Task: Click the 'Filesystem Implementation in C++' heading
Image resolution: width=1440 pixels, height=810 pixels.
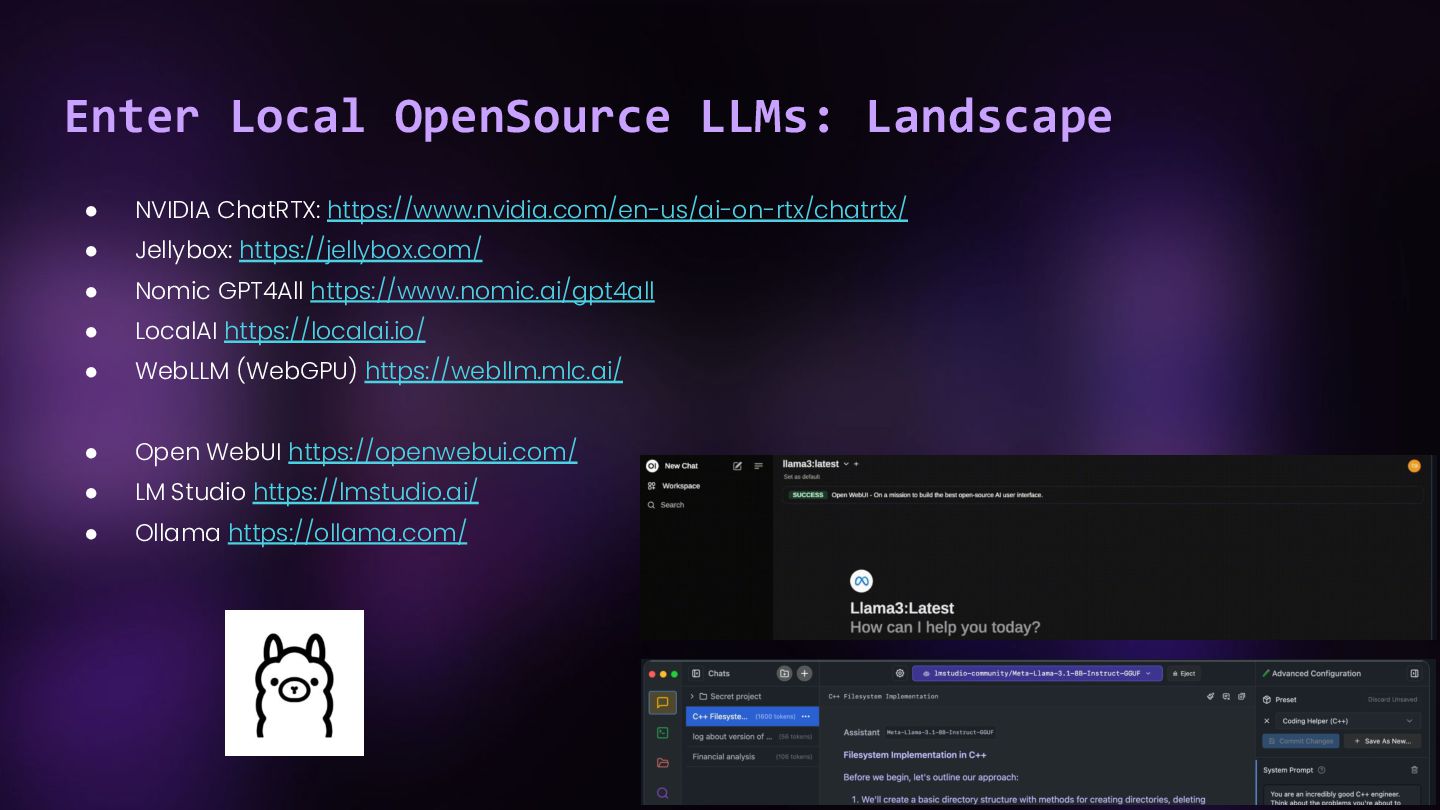Action: click(x=915, y=755)
